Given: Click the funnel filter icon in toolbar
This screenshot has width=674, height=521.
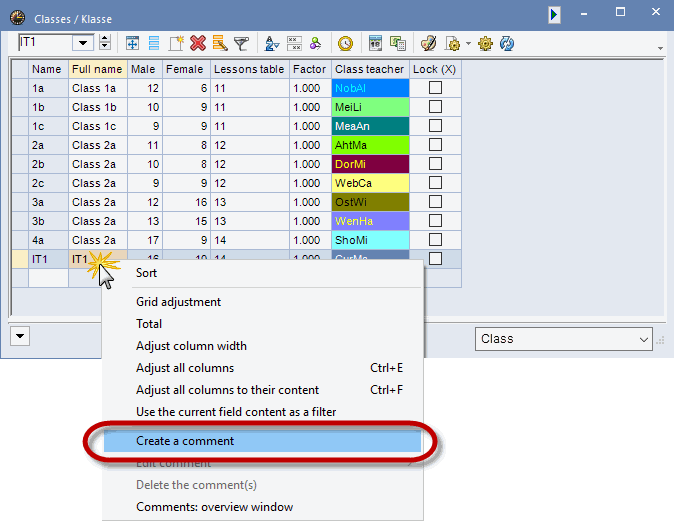Looking at the screenshot, I should coord(241,43).
